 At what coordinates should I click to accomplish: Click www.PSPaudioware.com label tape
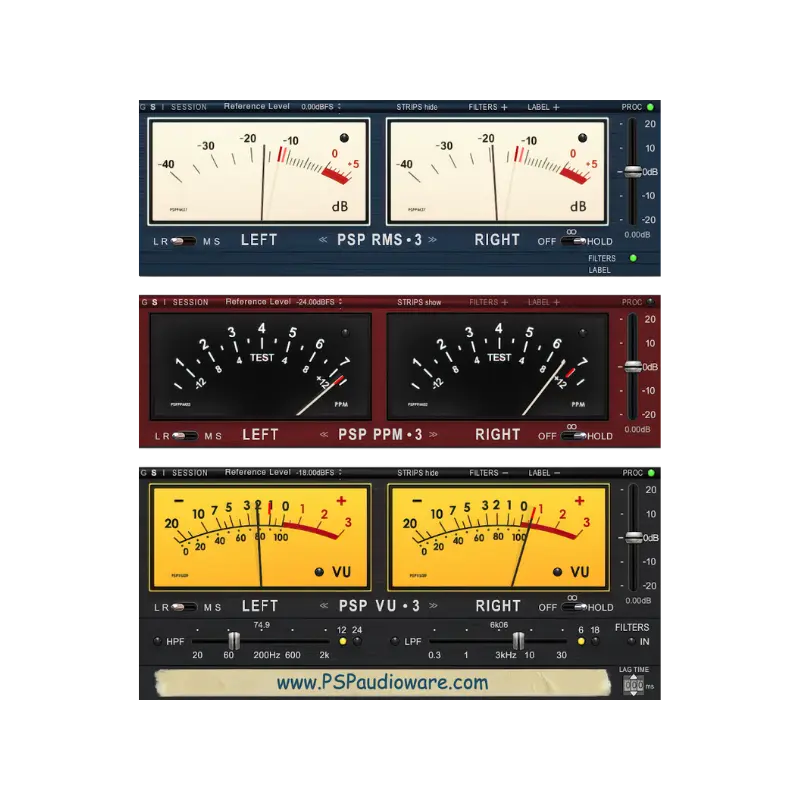(382, 683)
